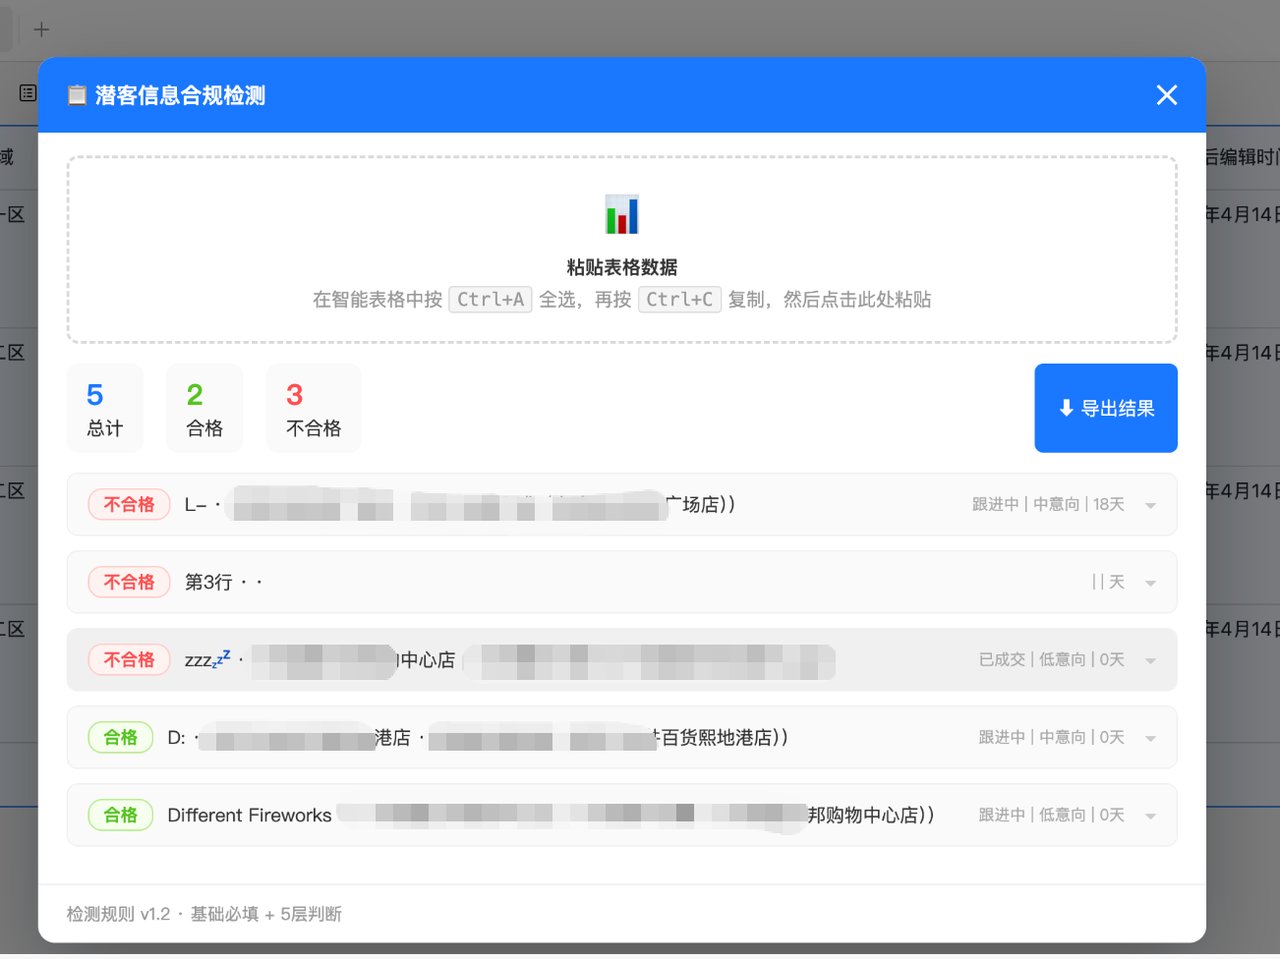This screenshot has width=1280, height=959.
Task: Expand the Different Fireworks row chevron
Action: pyautogui.click(x=1150, y=816)
